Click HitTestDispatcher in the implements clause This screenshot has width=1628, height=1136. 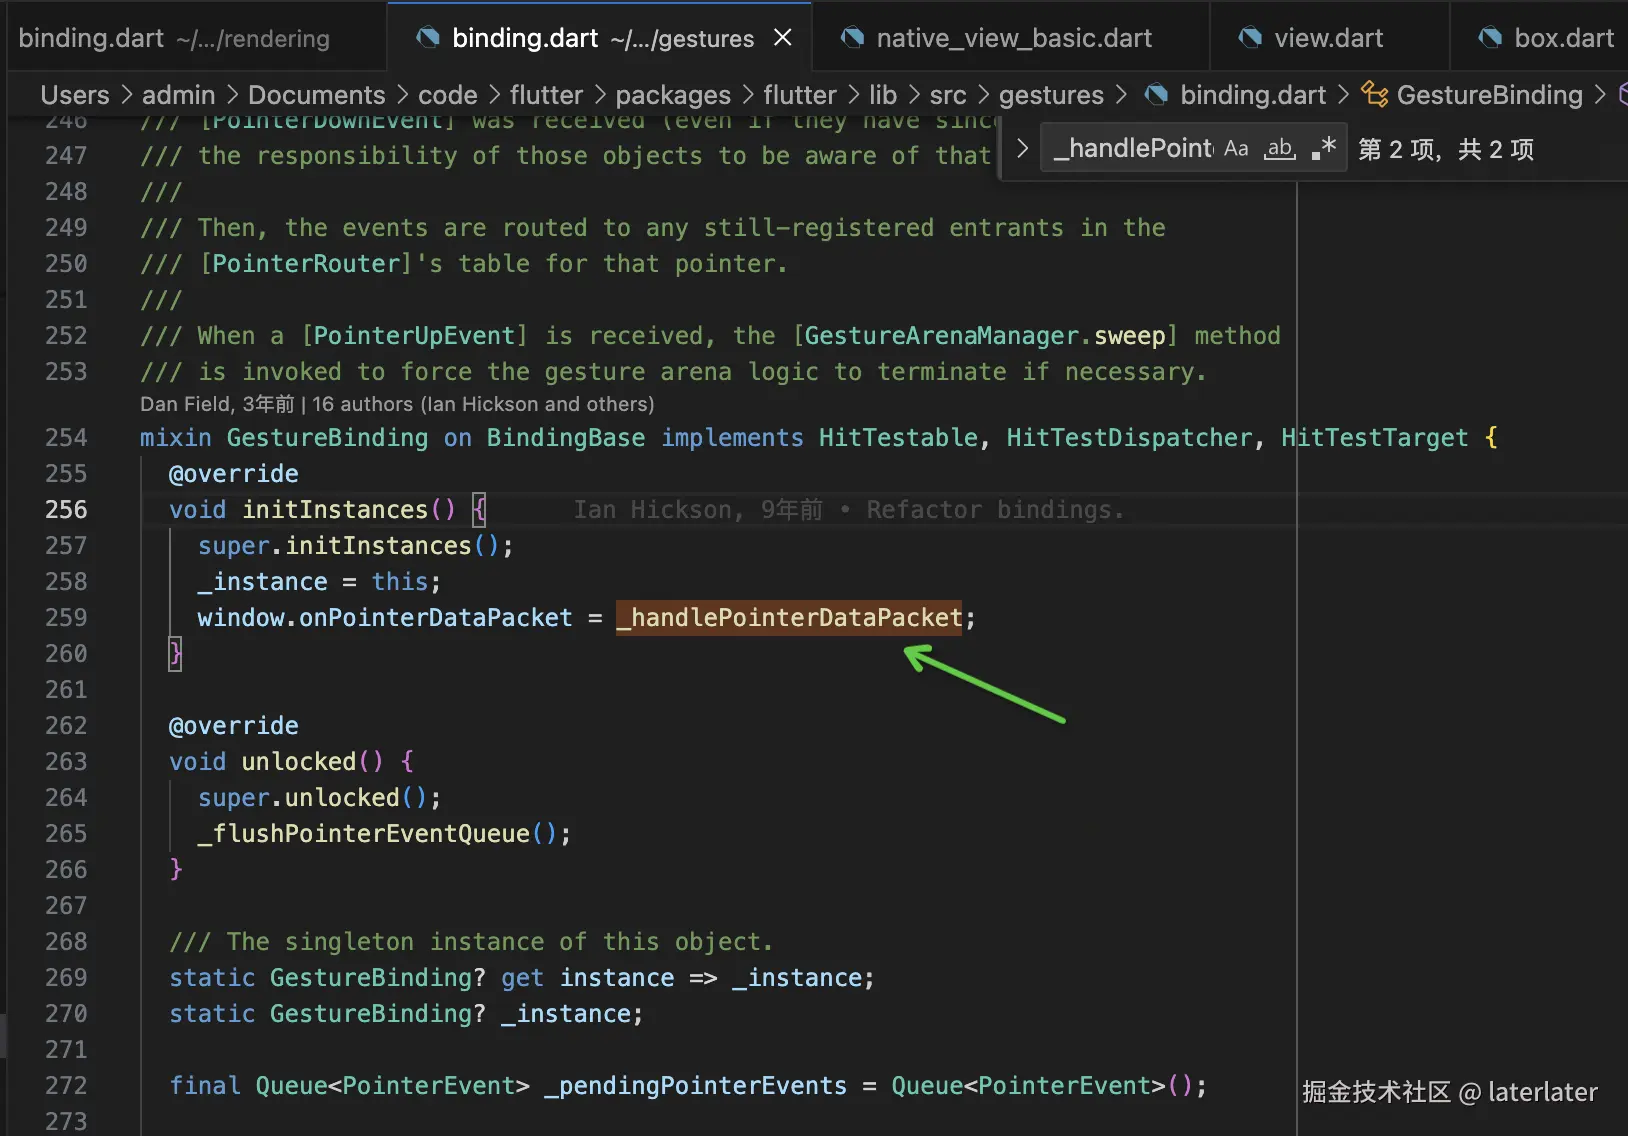pos(1129,438)
